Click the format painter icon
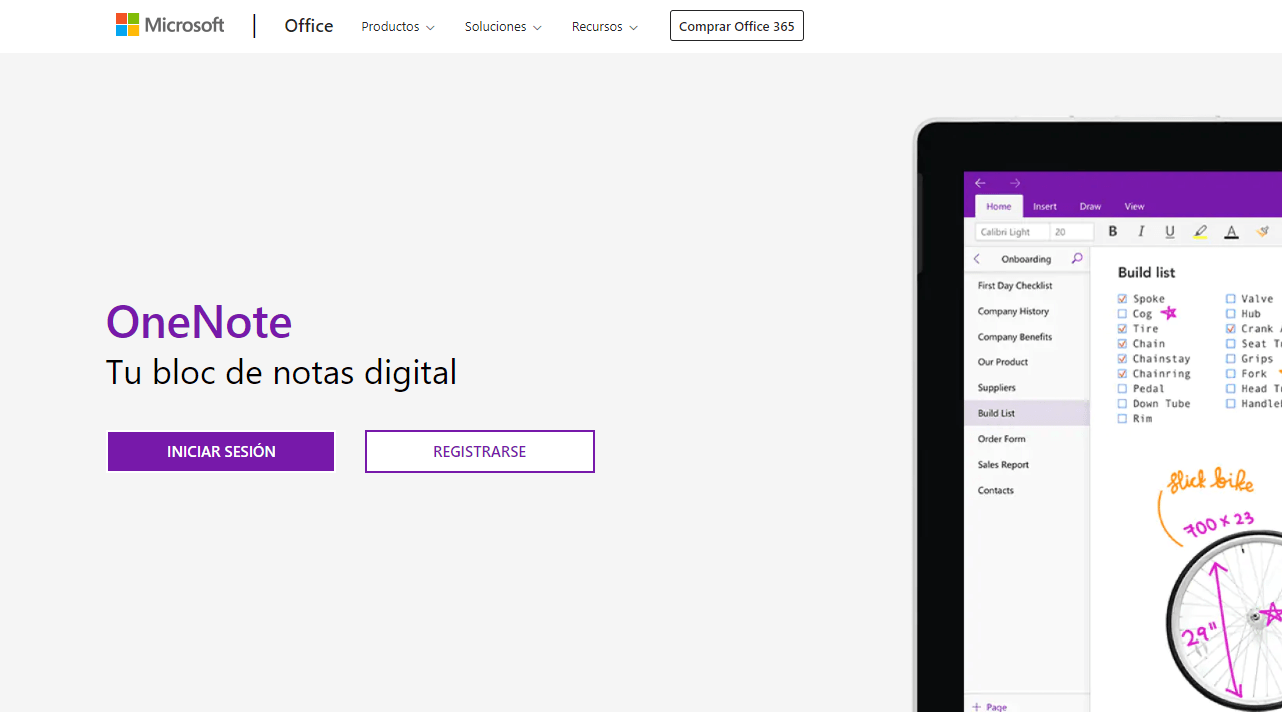 (1263, 231)
